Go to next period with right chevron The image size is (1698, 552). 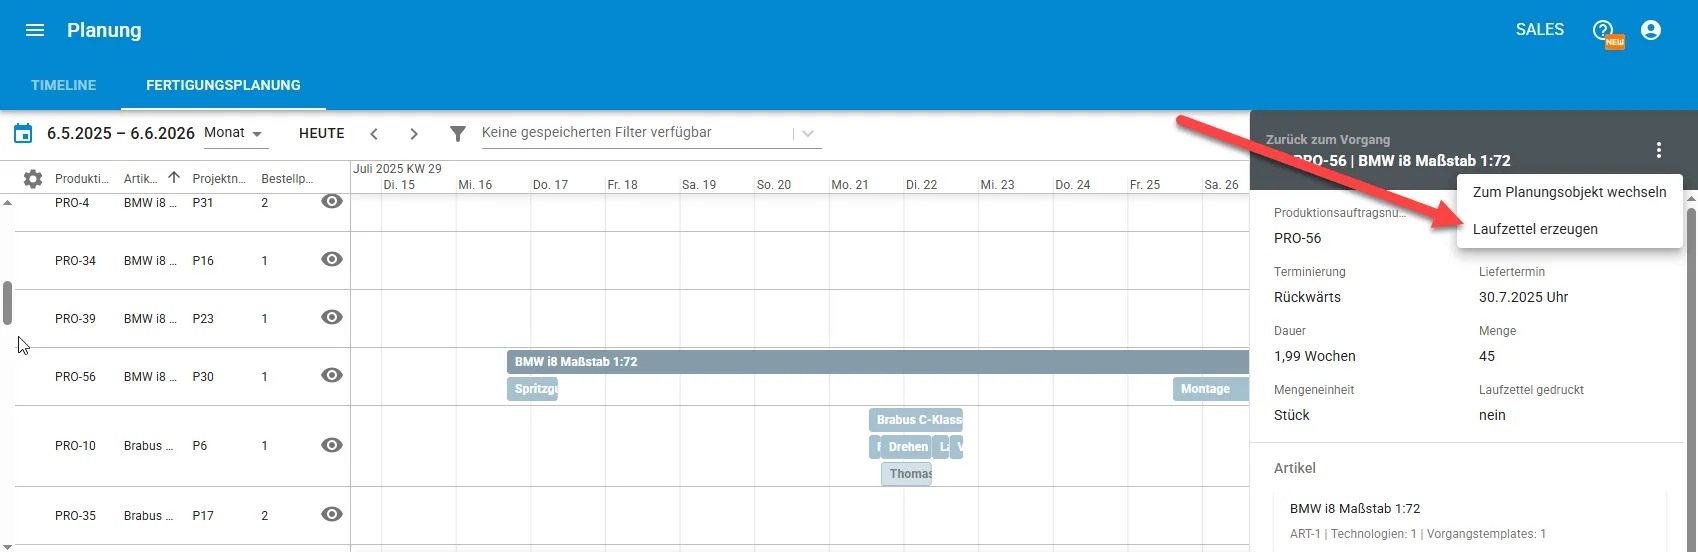click(414, 134)
